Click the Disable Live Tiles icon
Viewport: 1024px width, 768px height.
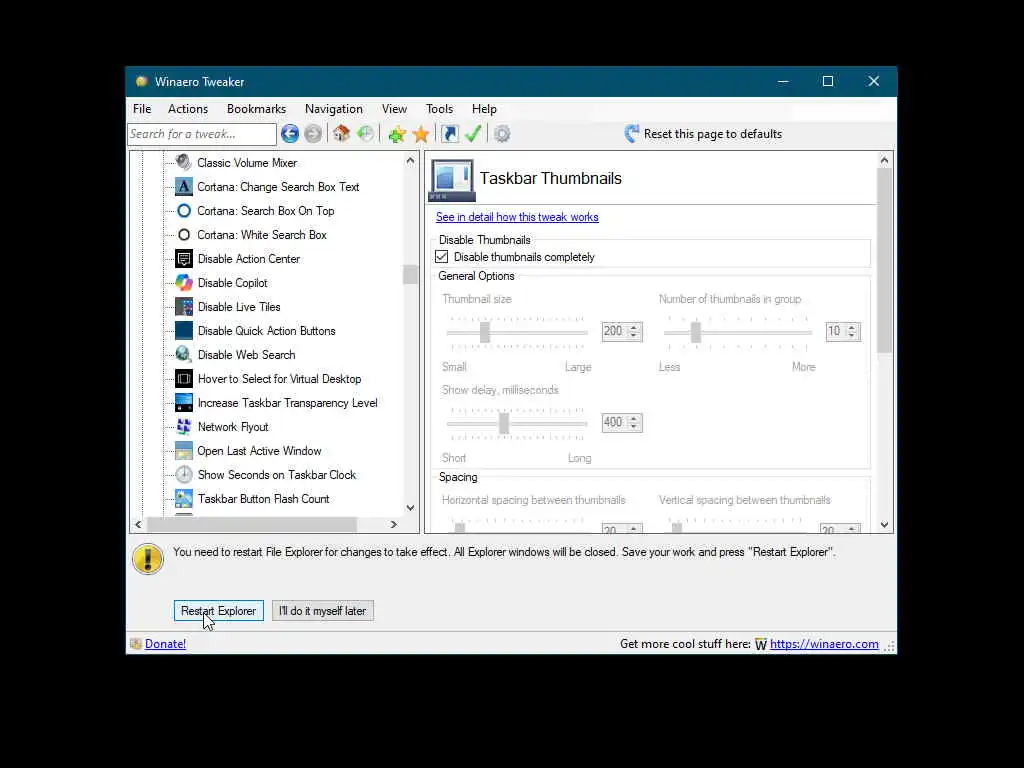(x=184, y=306)
